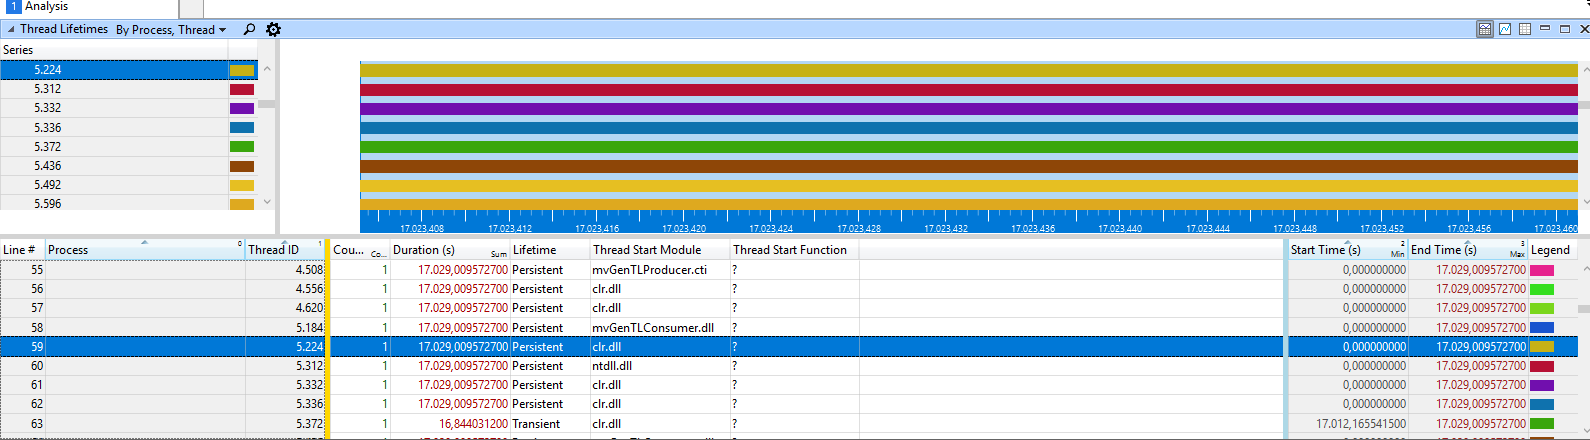Image resolution: width=1590 pixels, height=440 pixels.
Task: Click the 5.436 series brown swatch
Action: point(242,166)
